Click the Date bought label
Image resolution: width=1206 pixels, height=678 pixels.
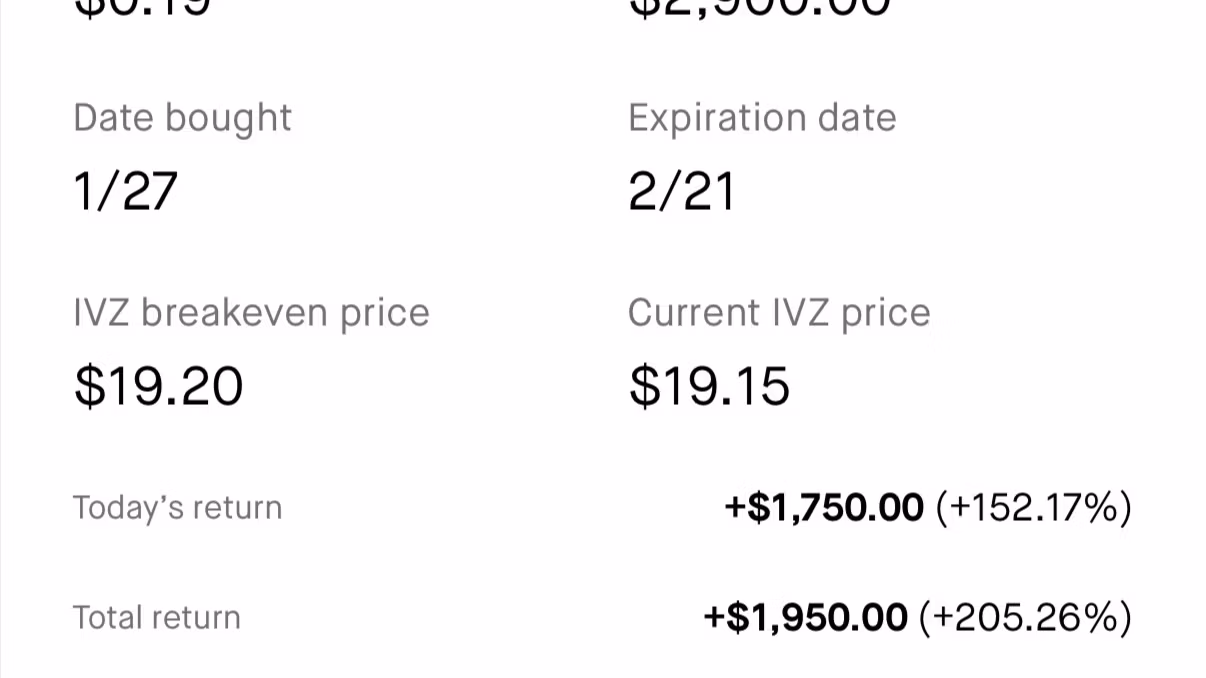(x=182, y=118)
